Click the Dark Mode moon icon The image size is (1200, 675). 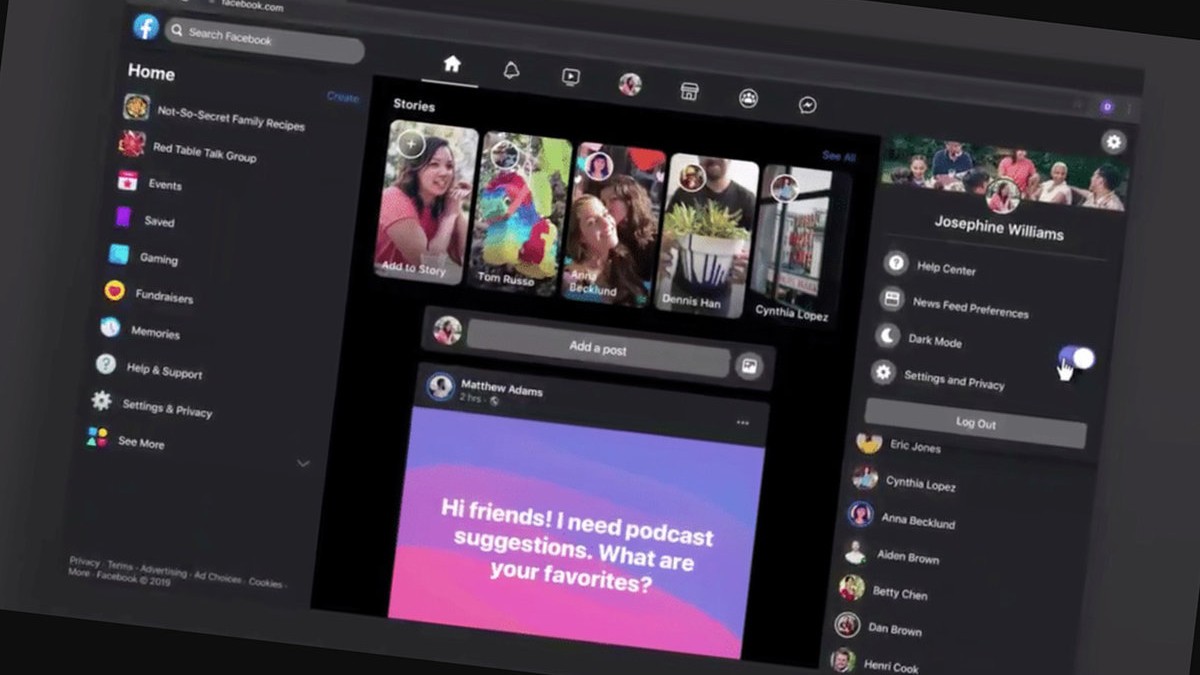click(887, 336)
